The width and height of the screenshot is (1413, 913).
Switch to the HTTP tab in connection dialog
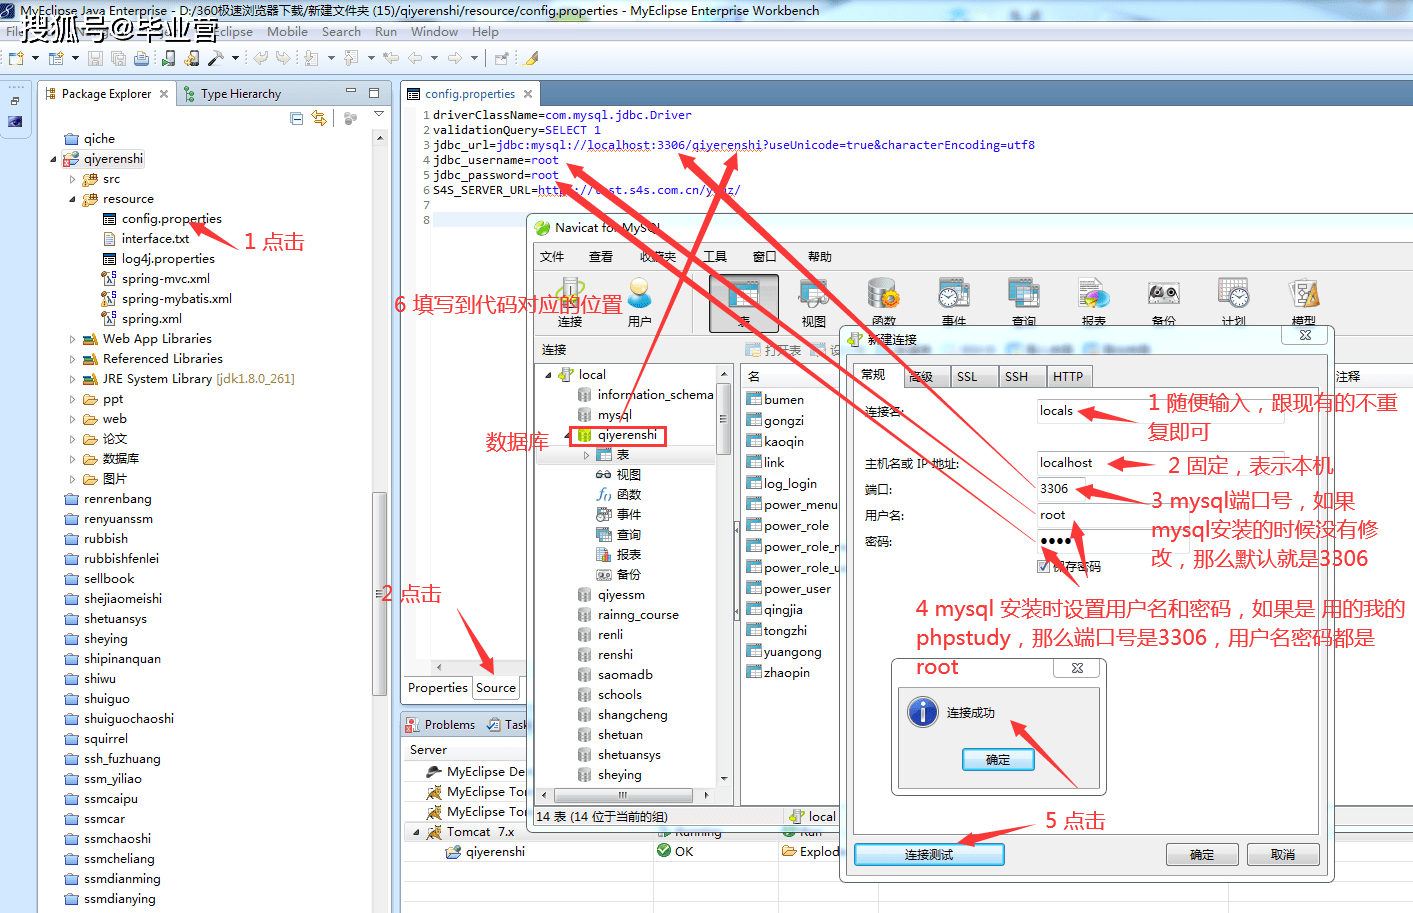point(1068,376)
